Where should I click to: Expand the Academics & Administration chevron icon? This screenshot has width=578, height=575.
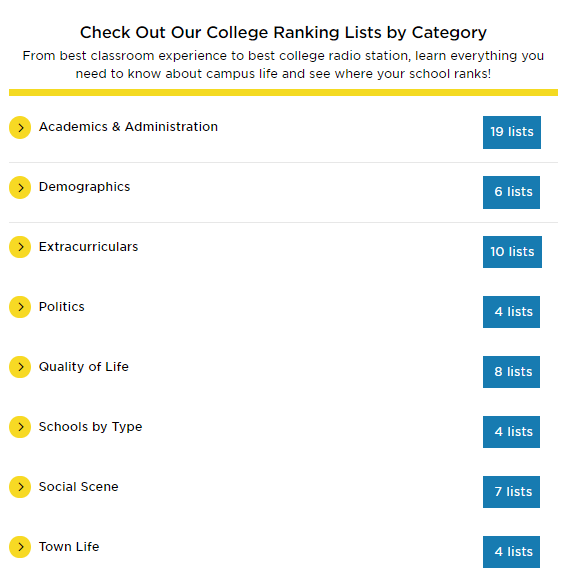click(20, 128)
